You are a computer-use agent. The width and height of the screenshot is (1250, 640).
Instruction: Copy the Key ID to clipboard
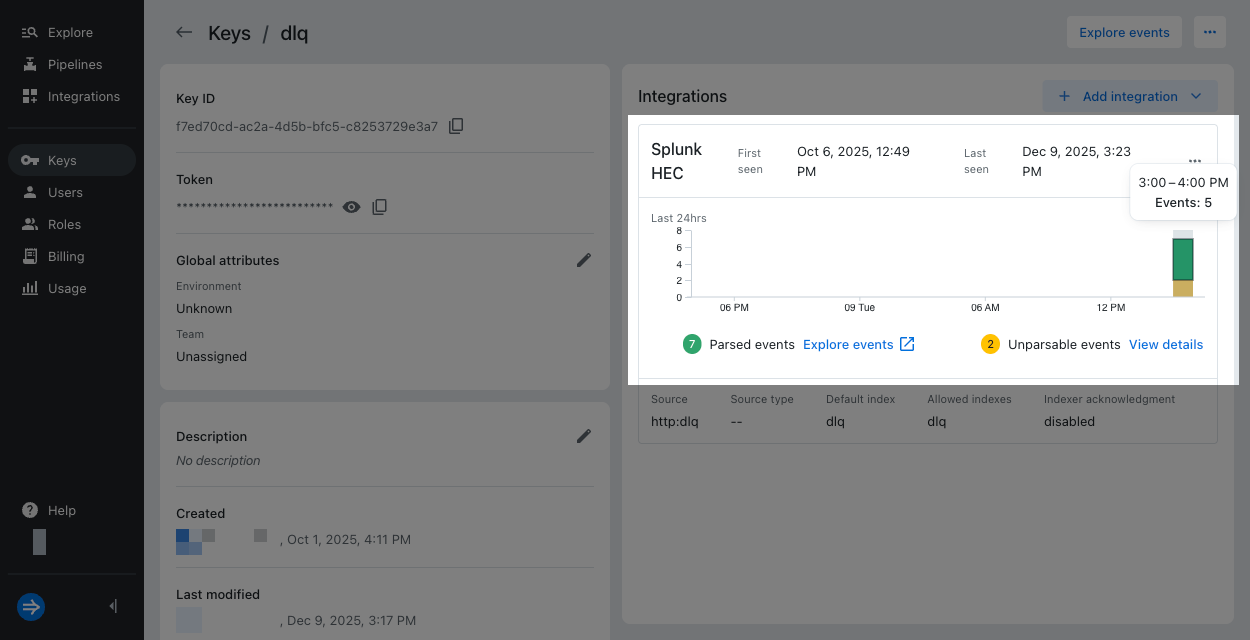(456, 126)
